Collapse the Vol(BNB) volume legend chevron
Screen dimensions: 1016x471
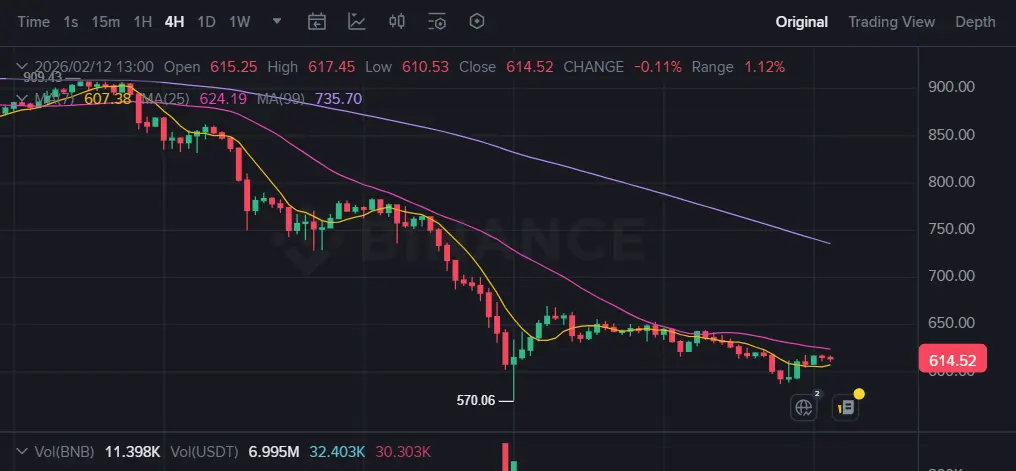pos(22,452)
